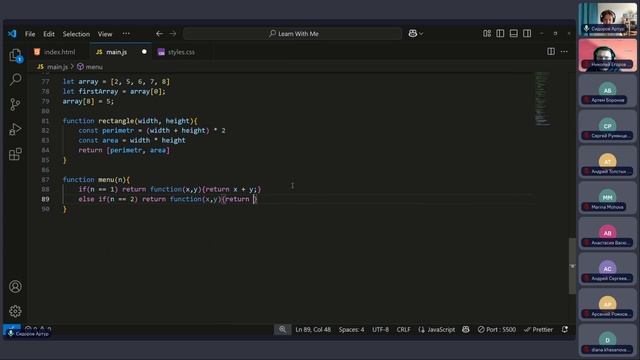
Task: Select the Андрей Толстых participant tile
Action: click(x=607, y=162)
